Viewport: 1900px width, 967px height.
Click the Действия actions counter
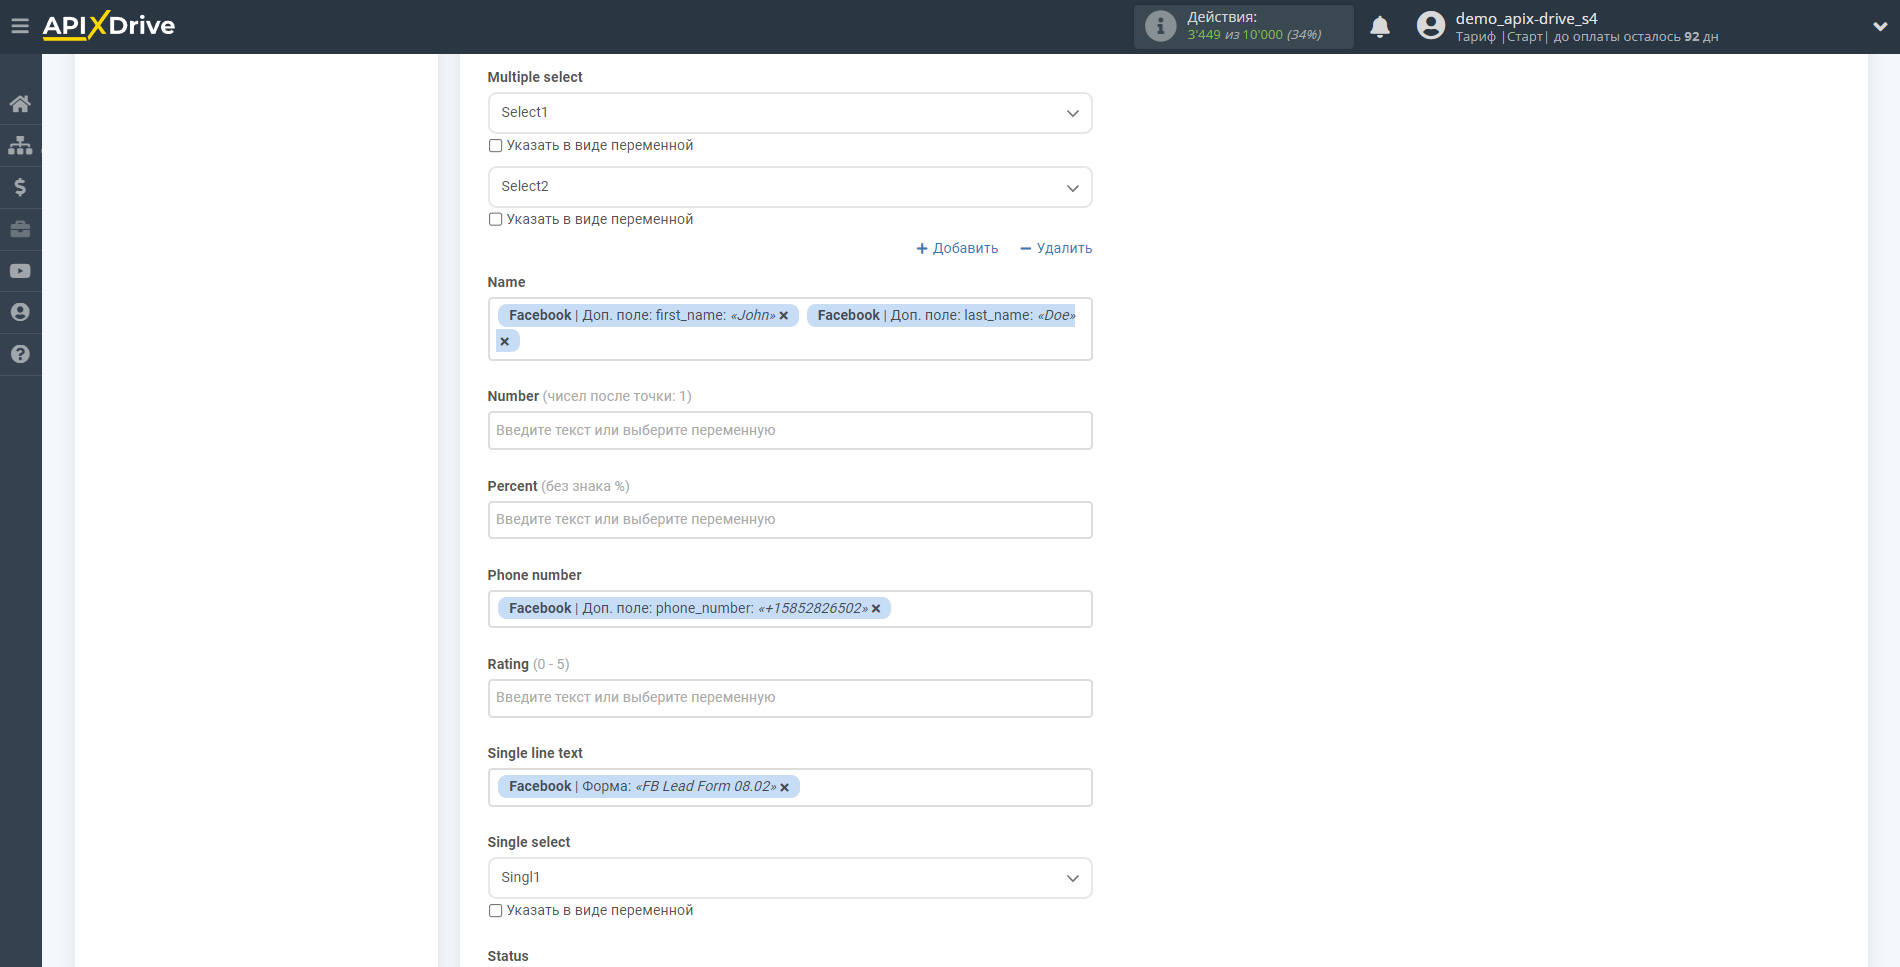(x=1244, y=26)
